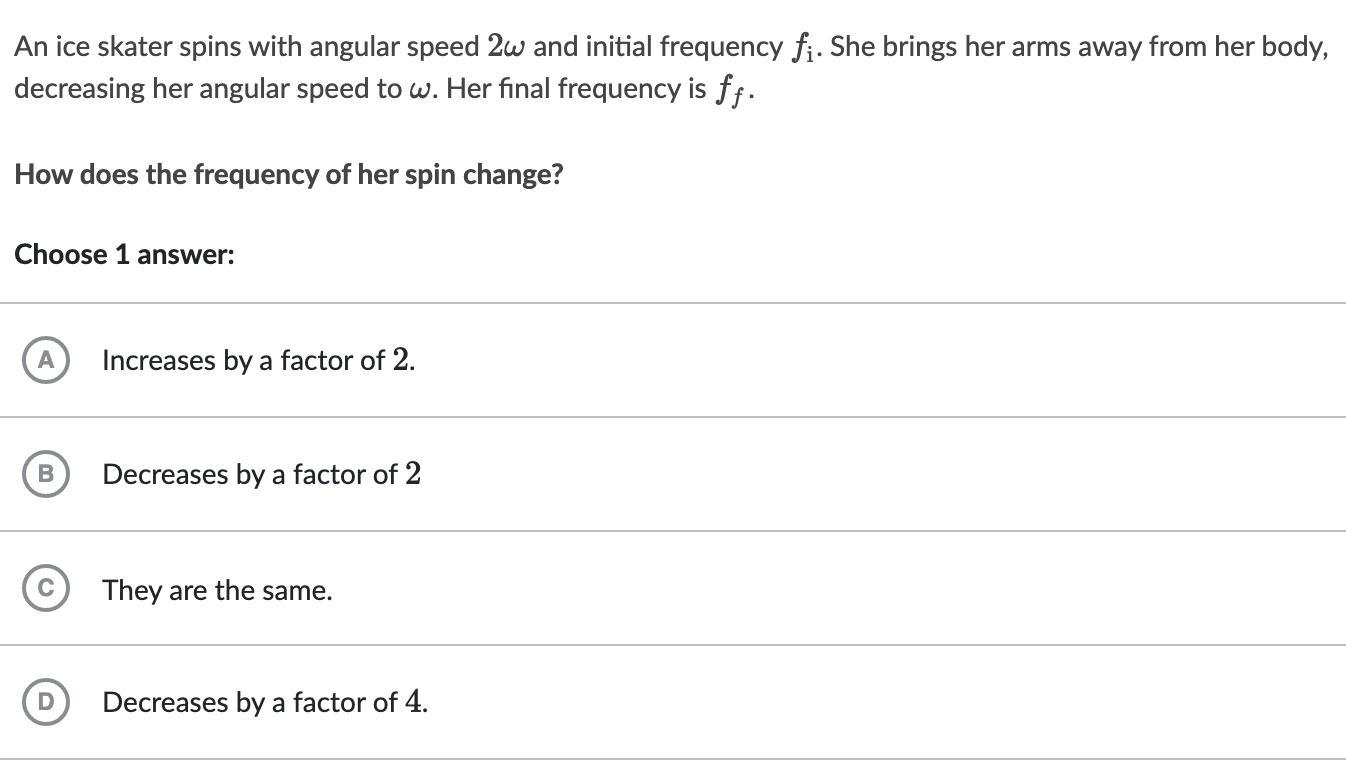This screenshot has height=768, width=1346.
Task: Click the 'They are the same.' answer text
Action: [217, 590]
